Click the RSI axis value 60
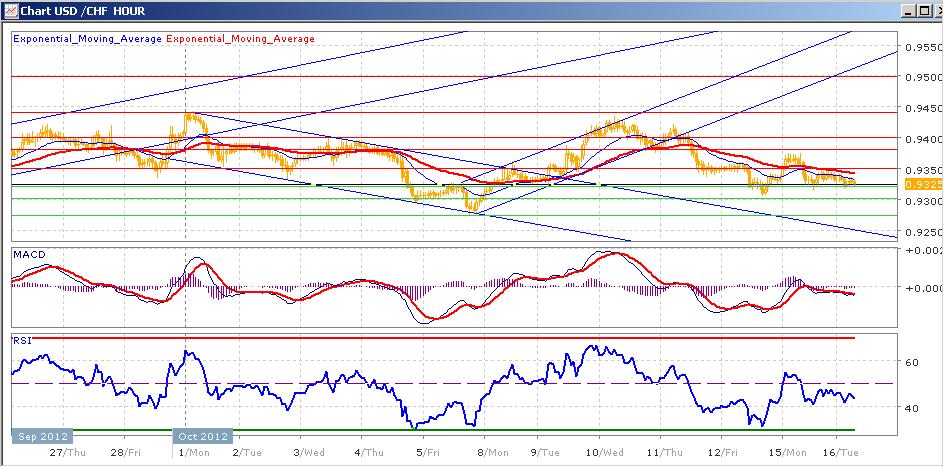944x467 pixels. 911,362
